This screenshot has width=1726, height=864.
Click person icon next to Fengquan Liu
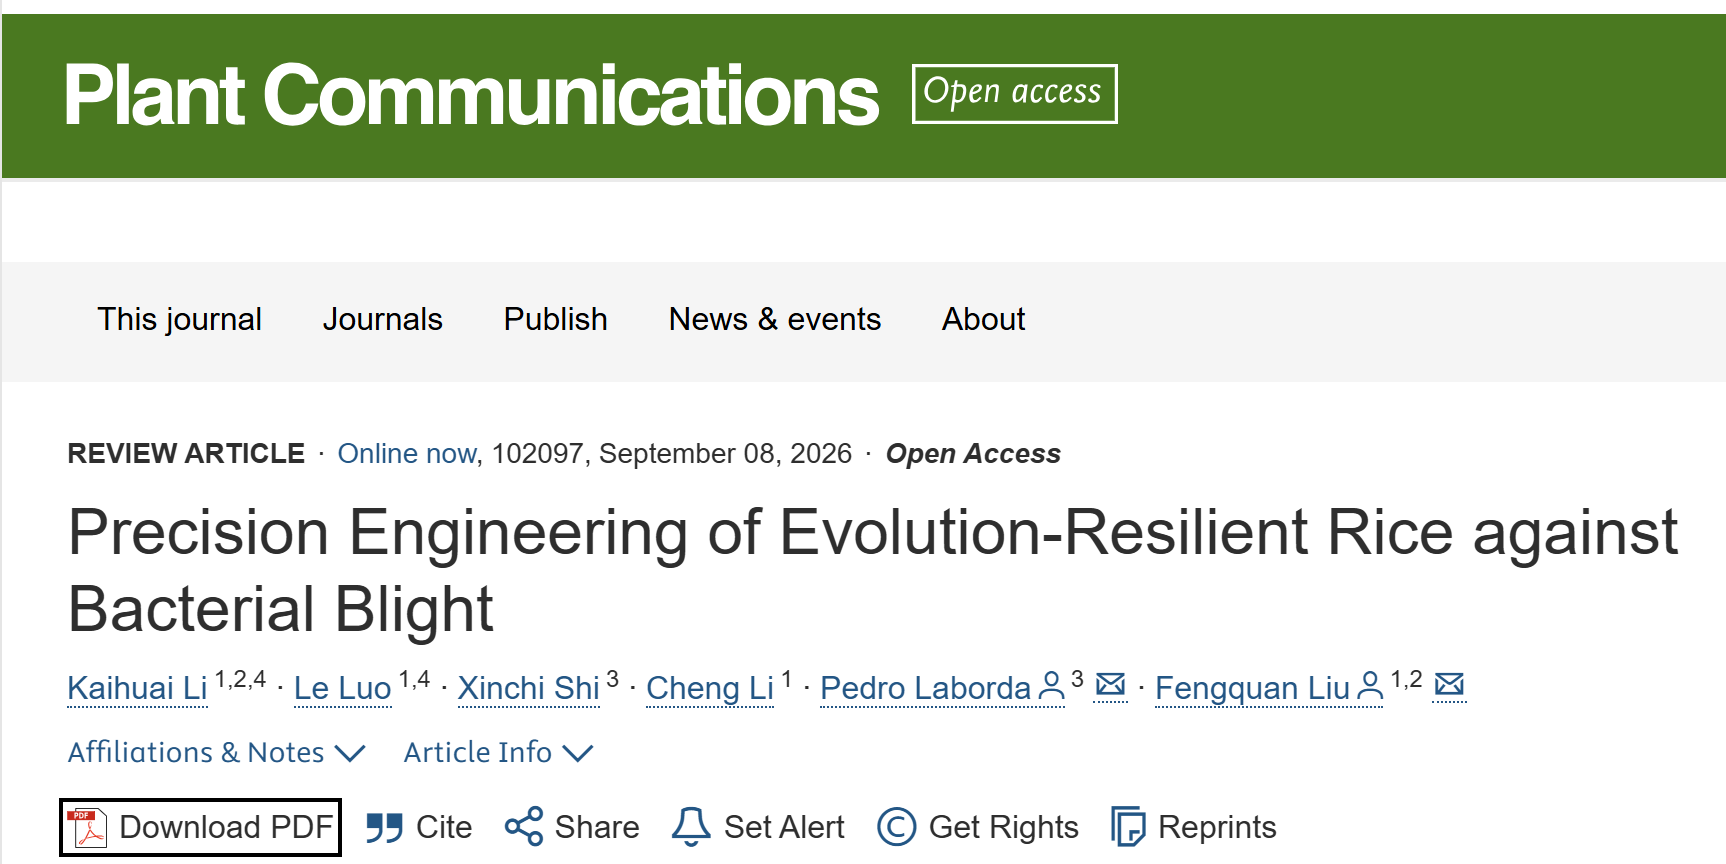[x=1370, y=687]
